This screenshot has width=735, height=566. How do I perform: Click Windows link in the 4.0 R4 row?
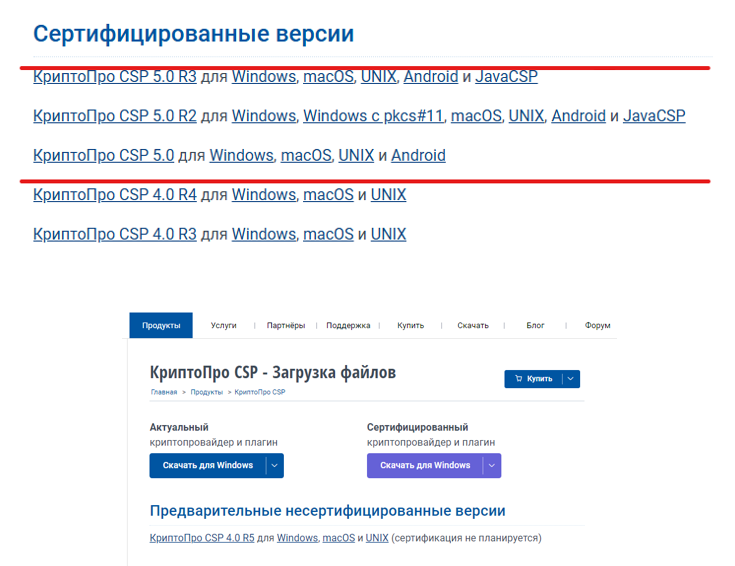click(264, 195)
